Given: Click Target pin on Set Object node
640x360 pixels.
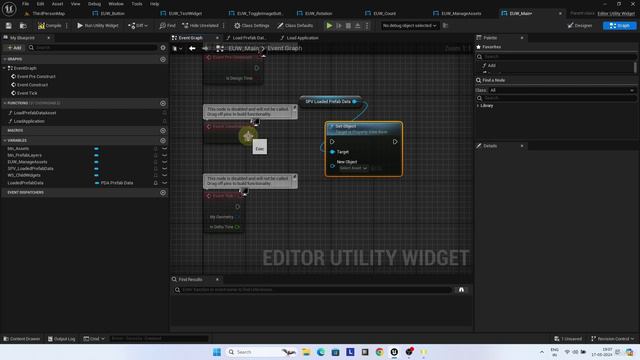Looking at the screenshot, I should point(332,152).
